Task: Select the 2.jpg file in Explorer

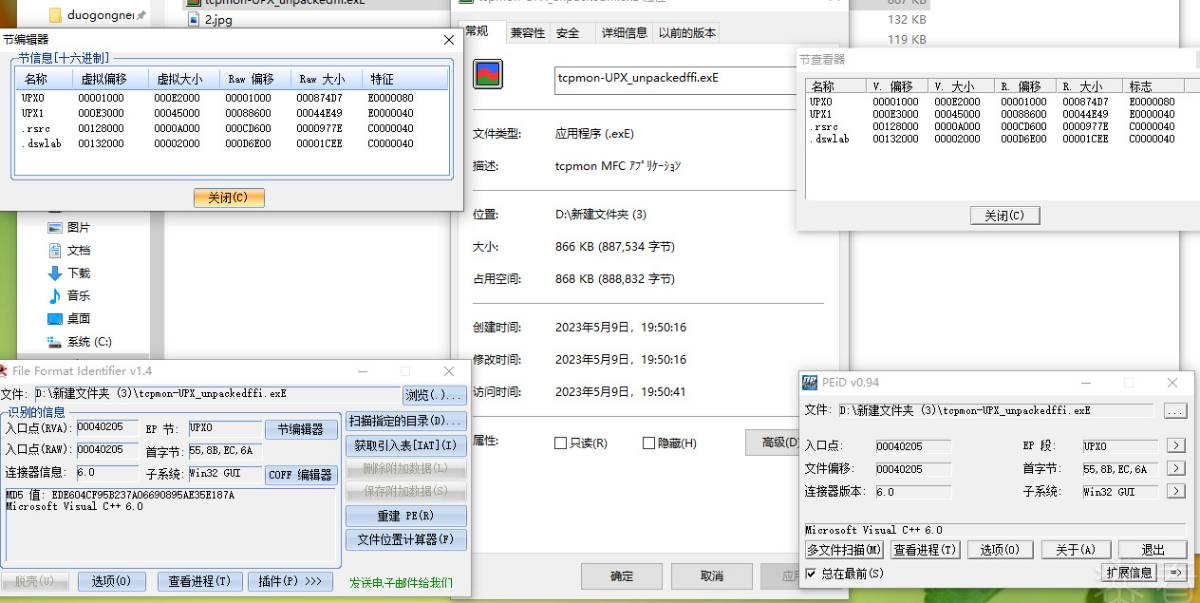Action: (x=208, y=19)
